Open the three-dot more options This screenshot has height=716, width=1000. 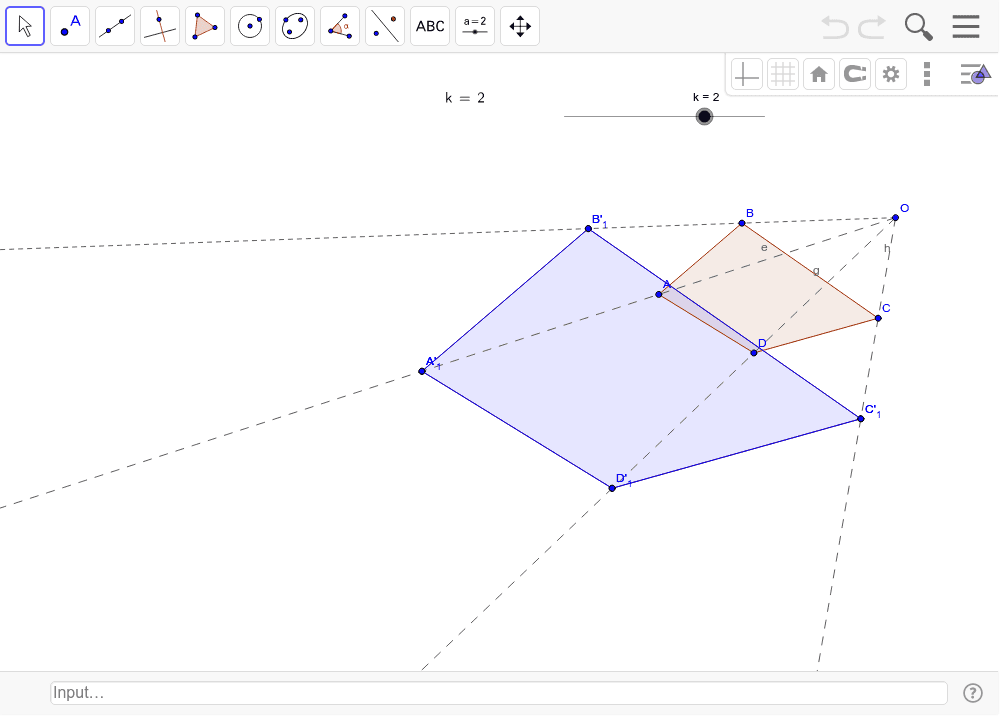(x=927, y=75)
